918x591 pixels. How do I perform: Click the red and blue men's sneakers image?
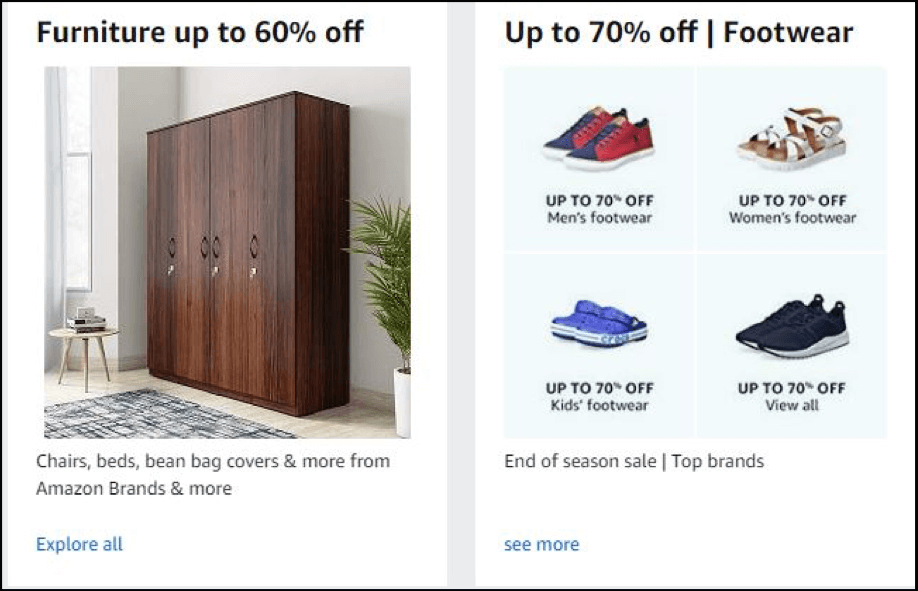point(599,137)
